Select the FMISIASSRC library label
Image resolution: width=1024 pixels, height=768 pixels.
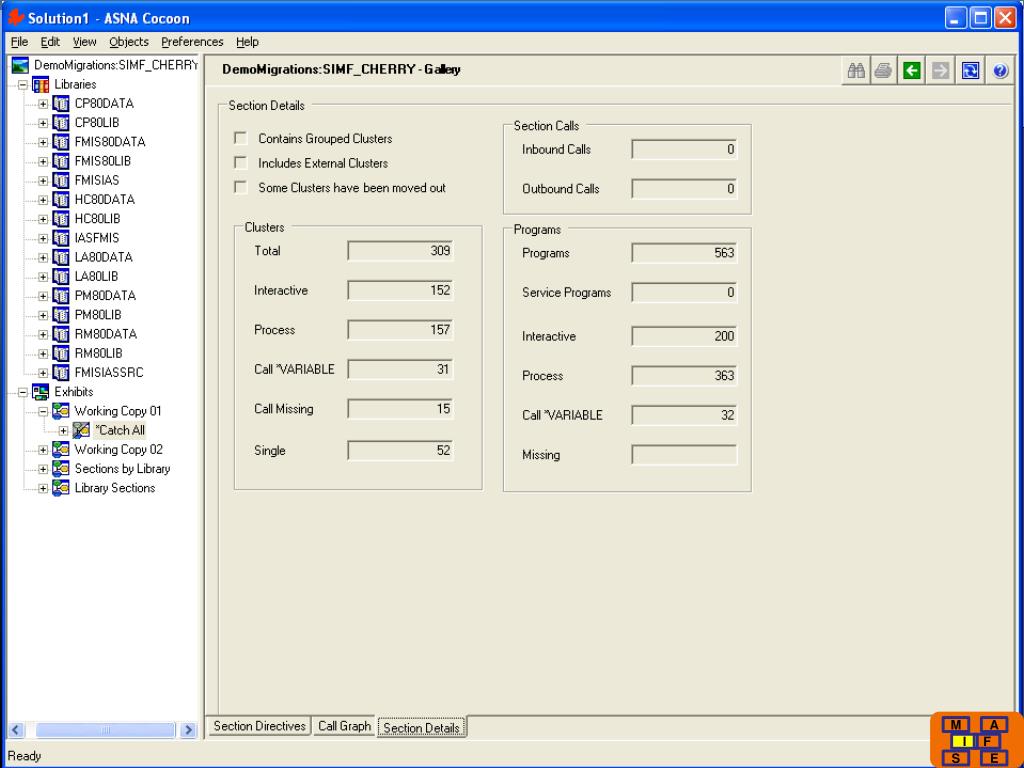point(109,372)
